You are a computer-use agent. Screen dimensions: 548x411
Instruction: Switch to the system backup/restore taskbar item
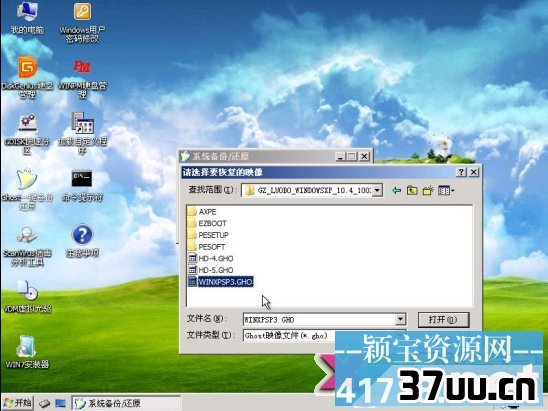[126, 403]
